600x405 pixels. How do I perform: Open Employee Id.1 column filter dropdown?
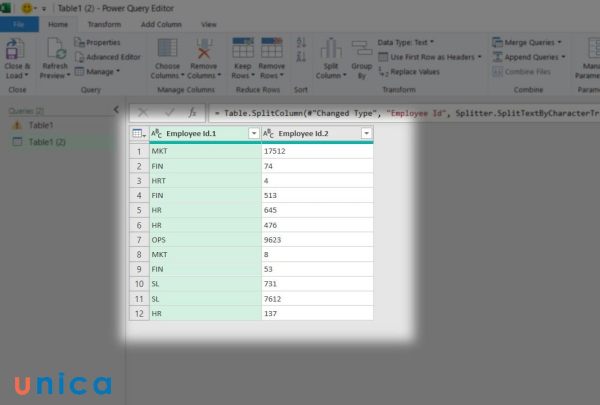click(x=252, y=134)
